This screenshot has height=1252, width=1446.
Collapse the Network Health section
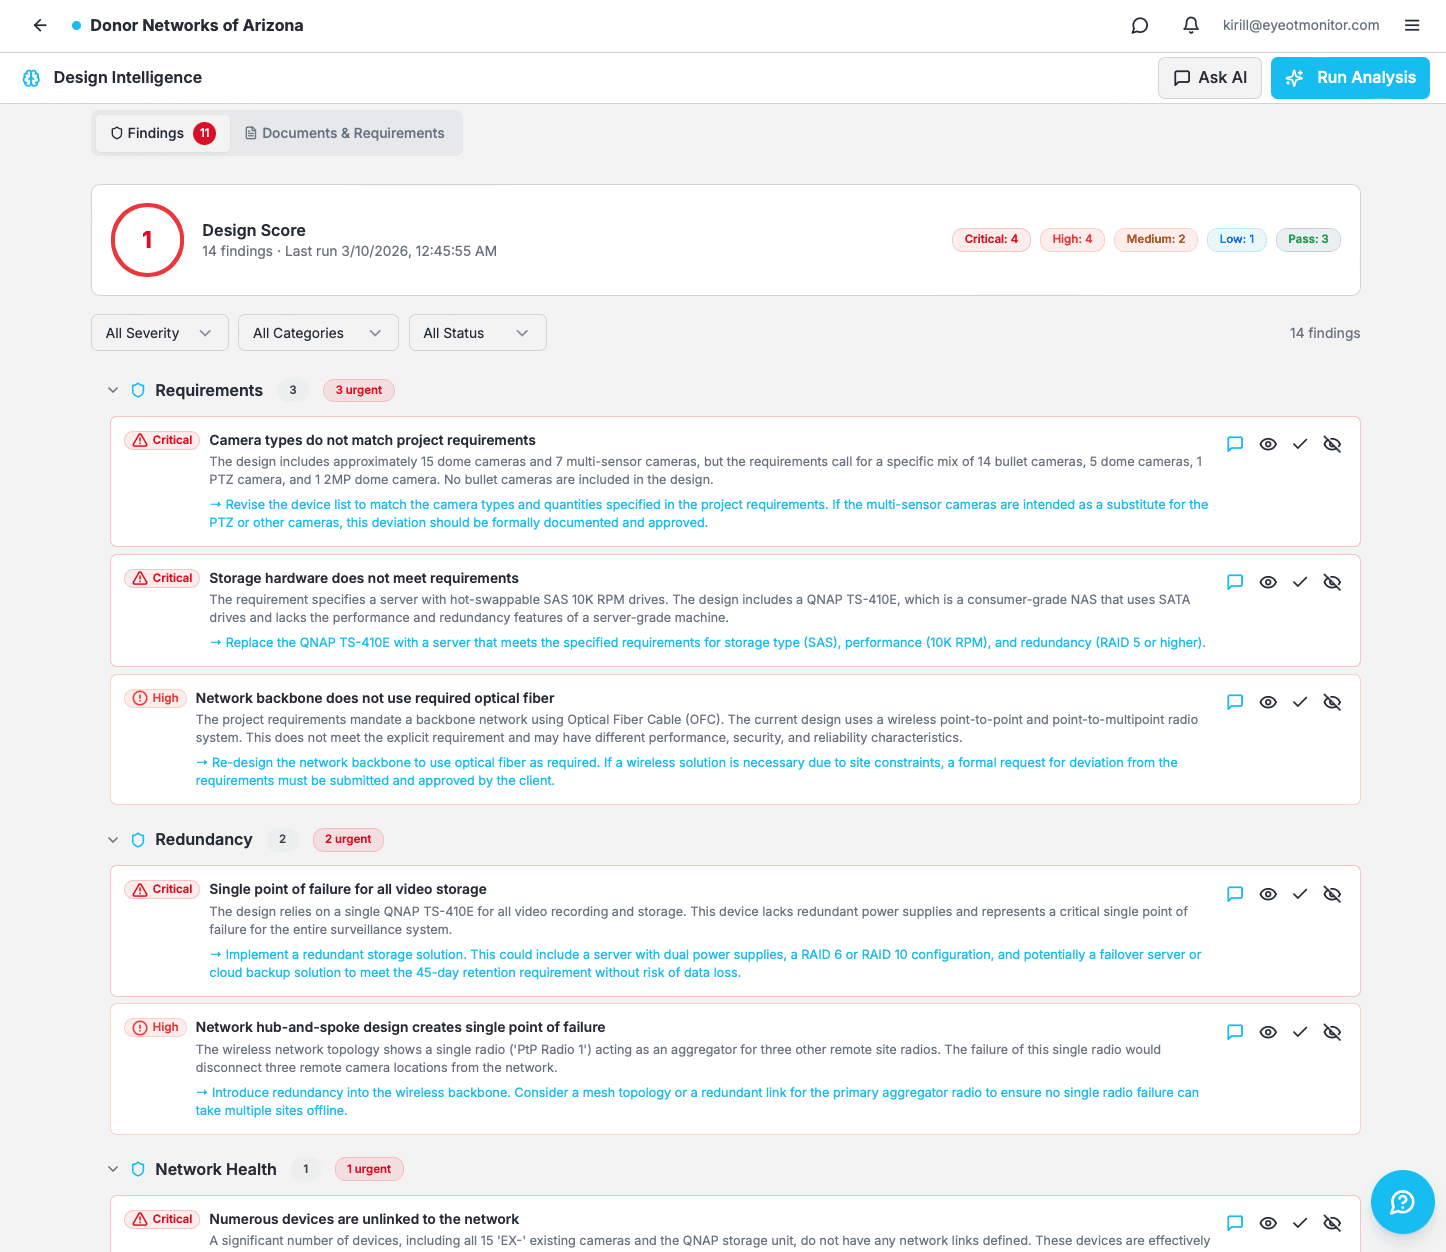113,1169
